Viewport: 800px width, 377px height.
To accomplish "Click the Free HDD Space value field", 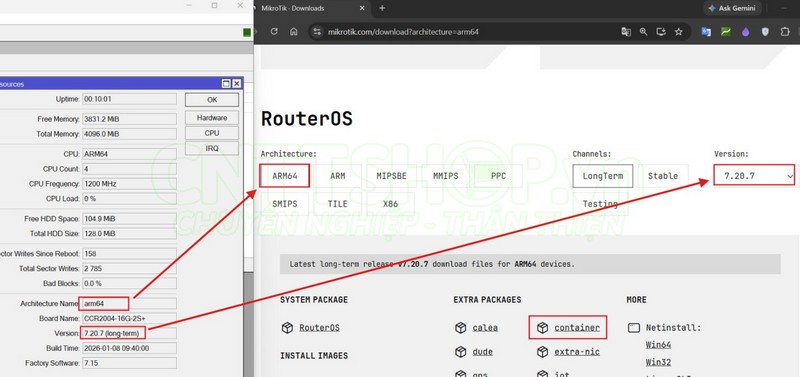I will (129, 219).
